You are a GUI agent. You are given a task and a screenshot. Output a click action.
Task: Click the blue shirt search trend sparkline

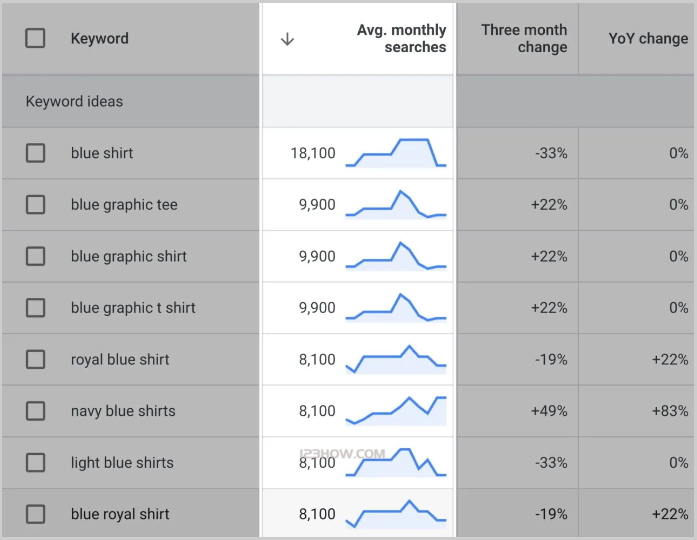click(396, 153)
